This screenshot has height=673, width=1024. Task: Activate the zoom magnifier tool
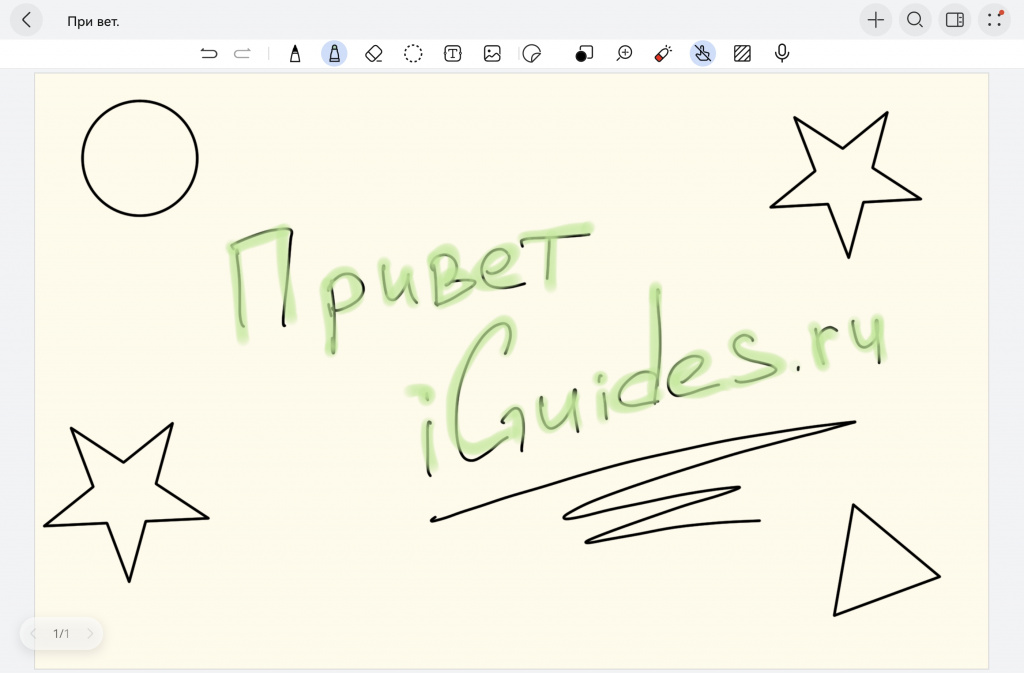[x=624, y=54]
